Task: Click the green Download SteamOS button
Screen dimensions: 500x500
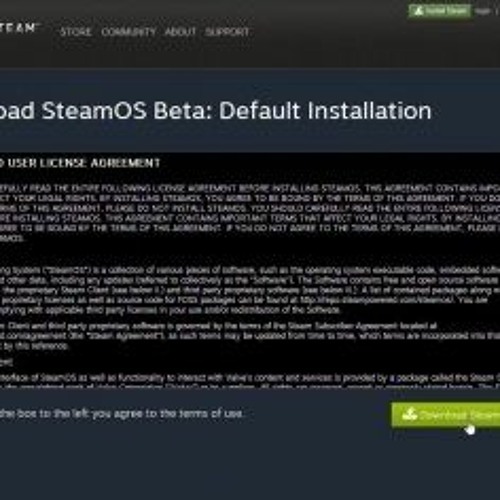Action: tap(446, 415)
